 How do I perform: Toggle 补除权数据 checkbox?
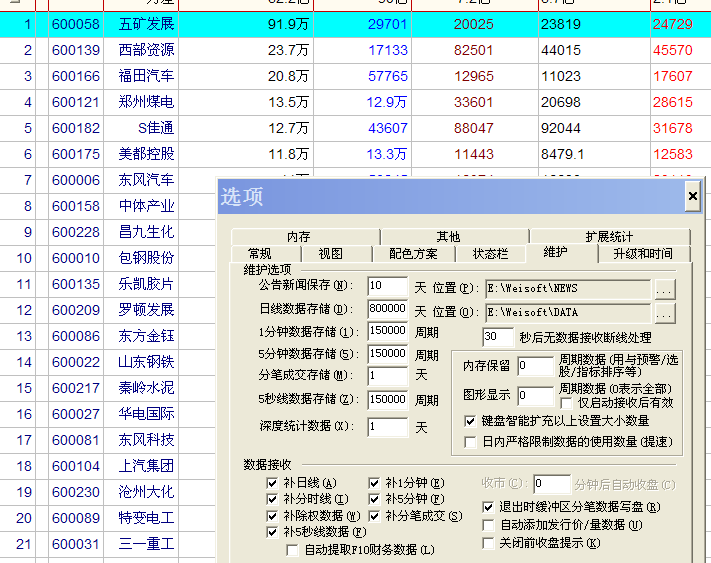click(272, 516)
